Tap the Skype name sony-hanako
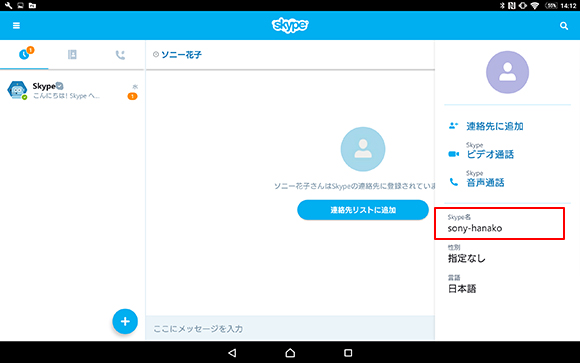This screenshot has height=363, width=580. tap(475, 228)
